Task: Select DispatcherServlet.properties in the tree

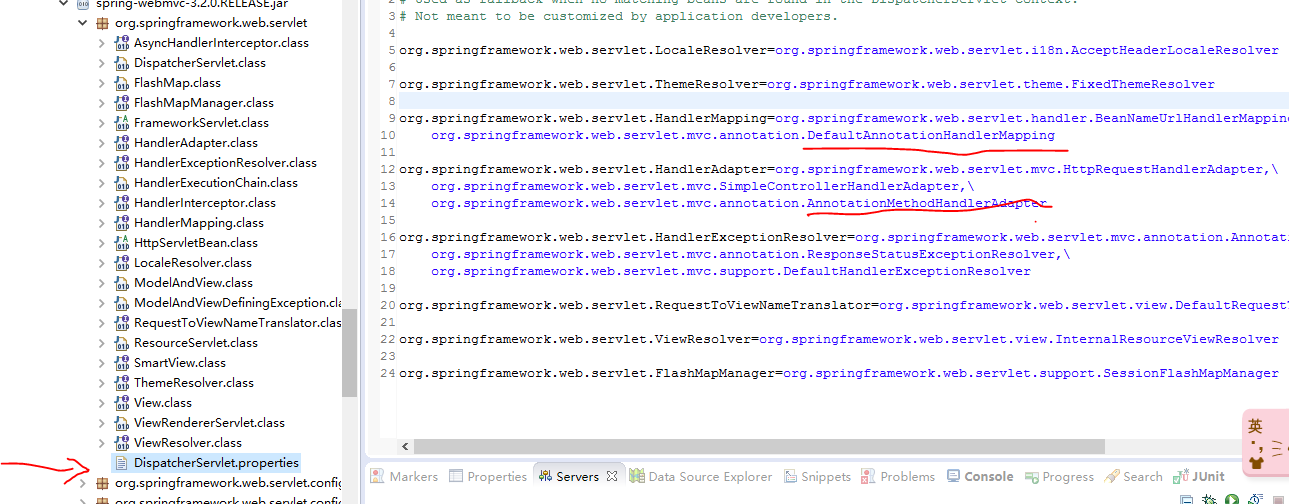Action: [x=206, y=463]
